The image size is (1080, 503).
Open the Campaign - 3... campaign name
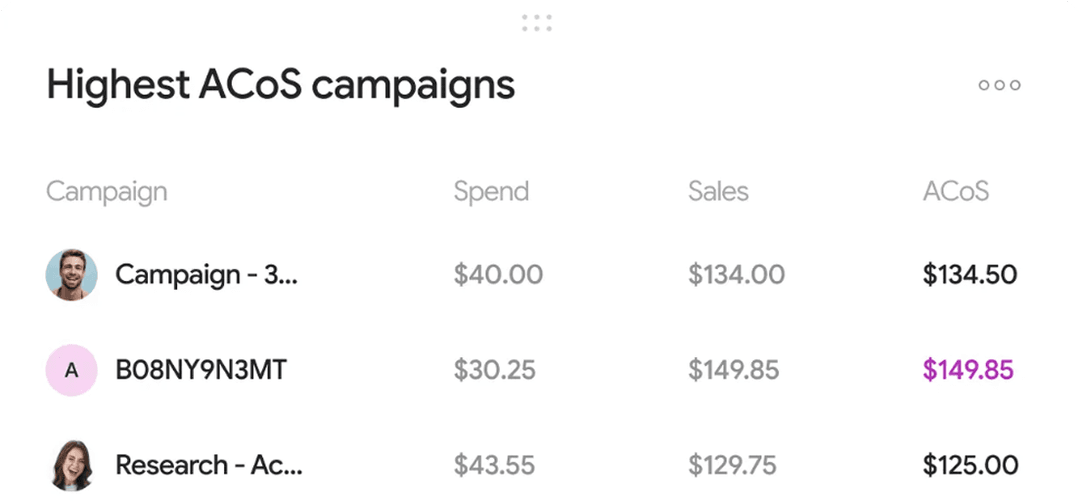pos(206,275)
